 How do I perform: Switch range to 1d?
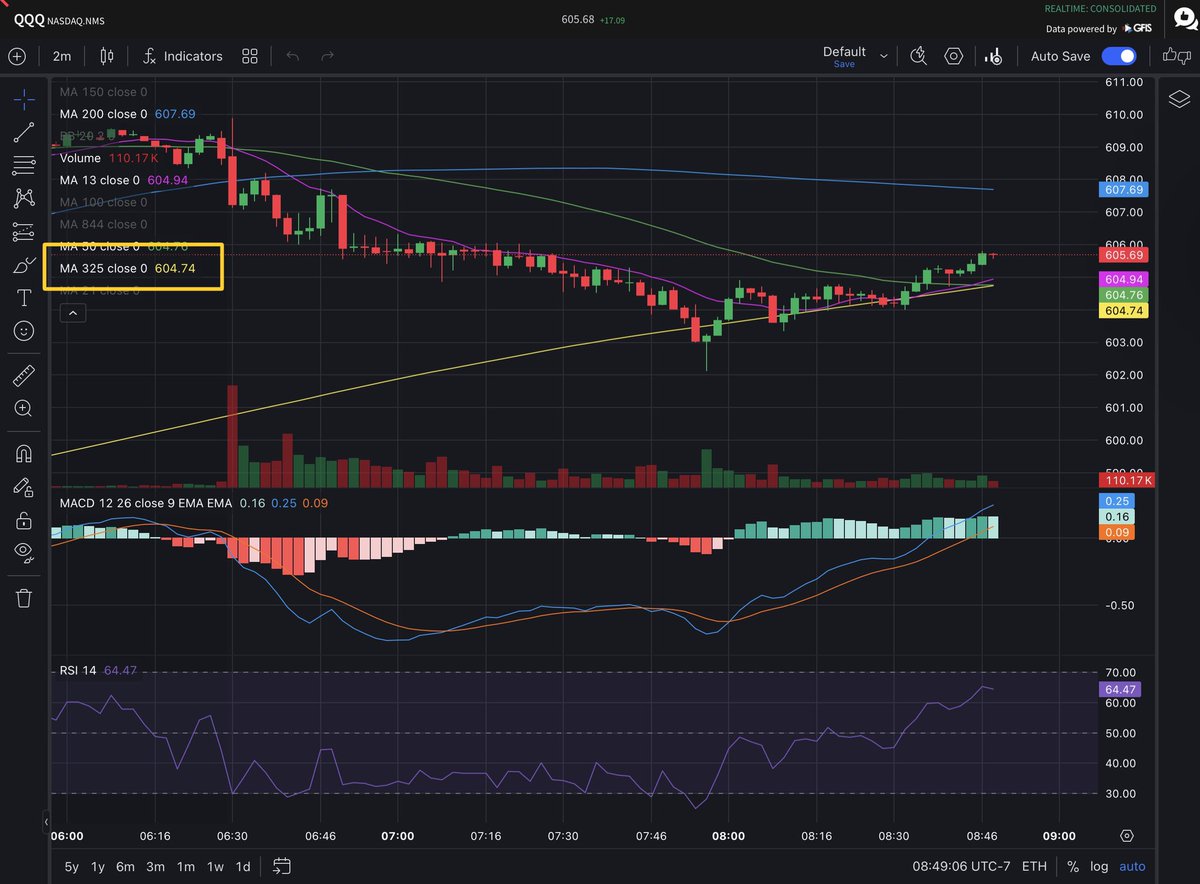coord(243,866)
